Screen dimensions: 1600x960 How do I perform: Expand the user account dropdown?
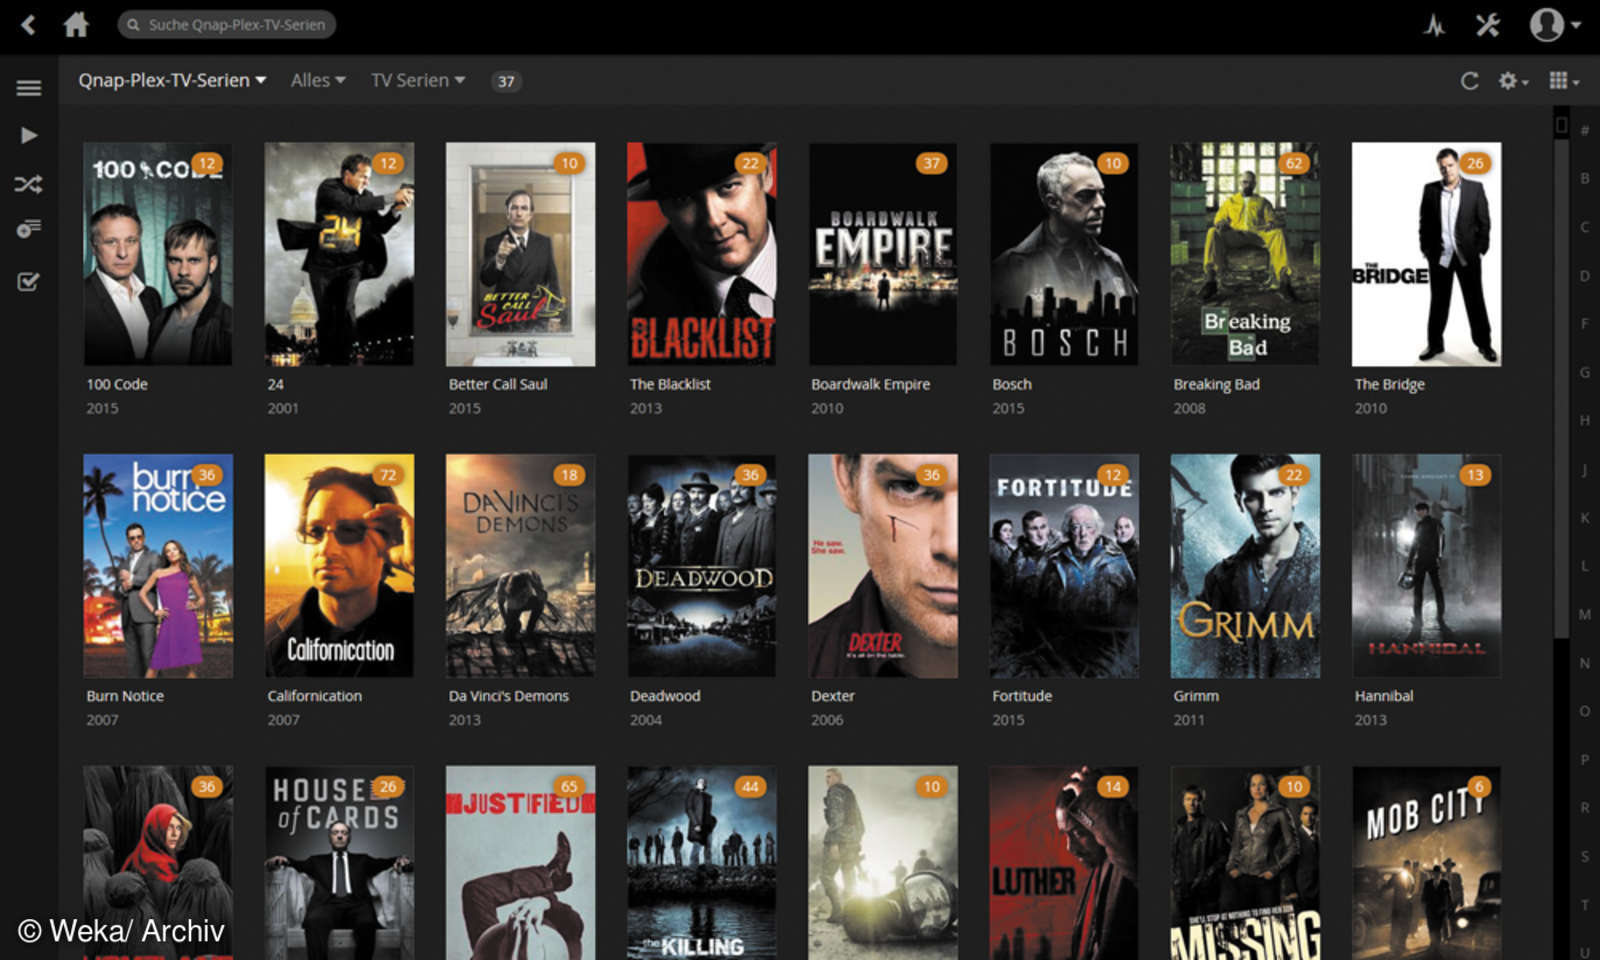(x=1555, y=25)
